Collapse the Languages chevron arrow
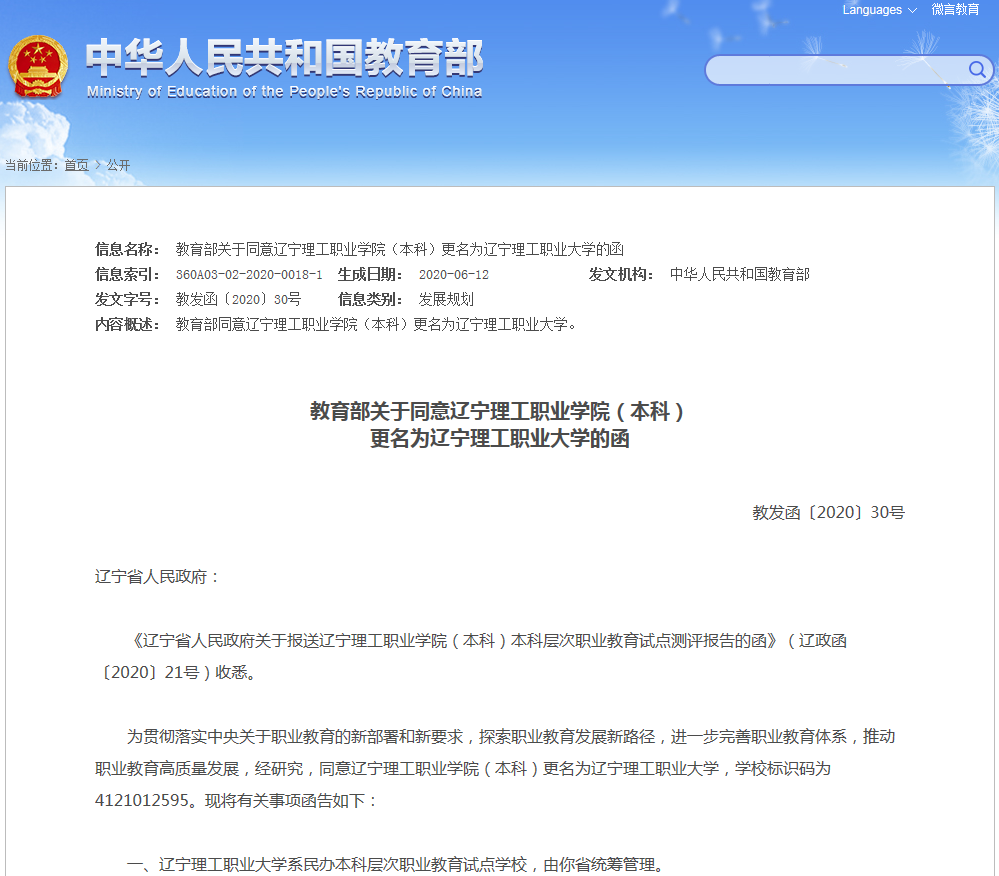This screenshot has height=876, width=999. click(x=910, y=9)
